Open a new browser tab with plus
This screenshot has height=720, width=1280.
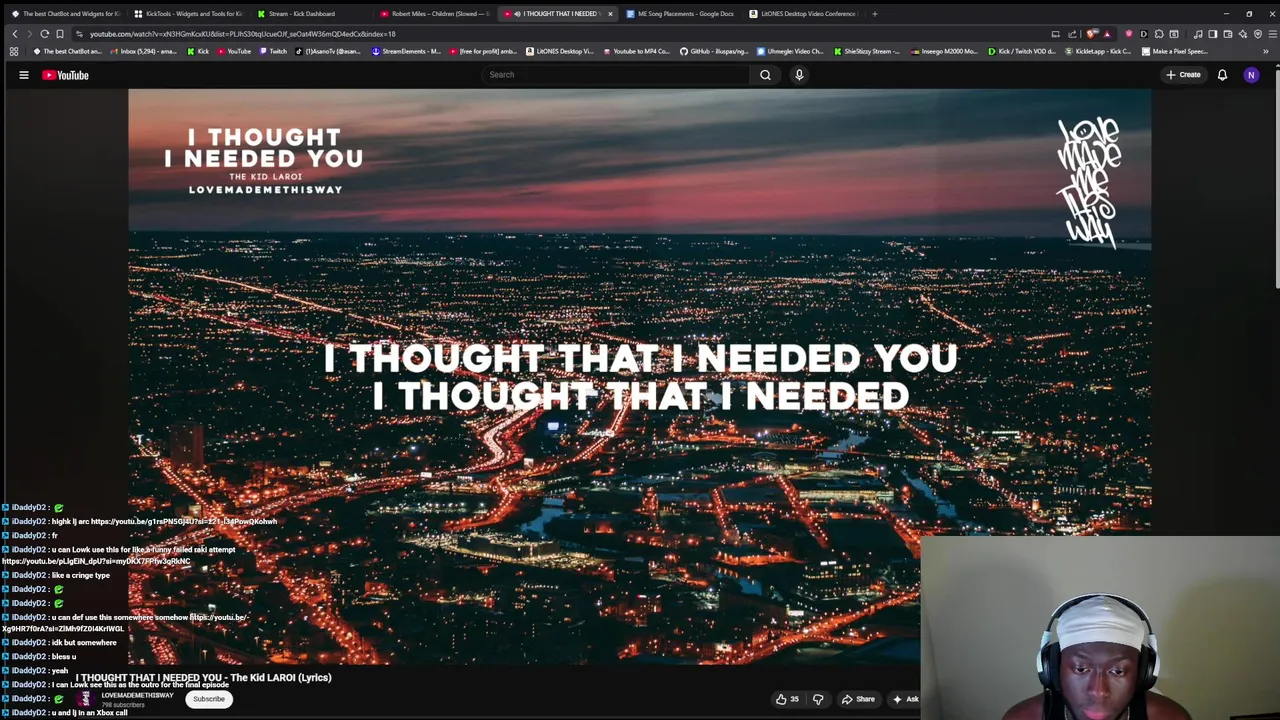coord(874,14)
